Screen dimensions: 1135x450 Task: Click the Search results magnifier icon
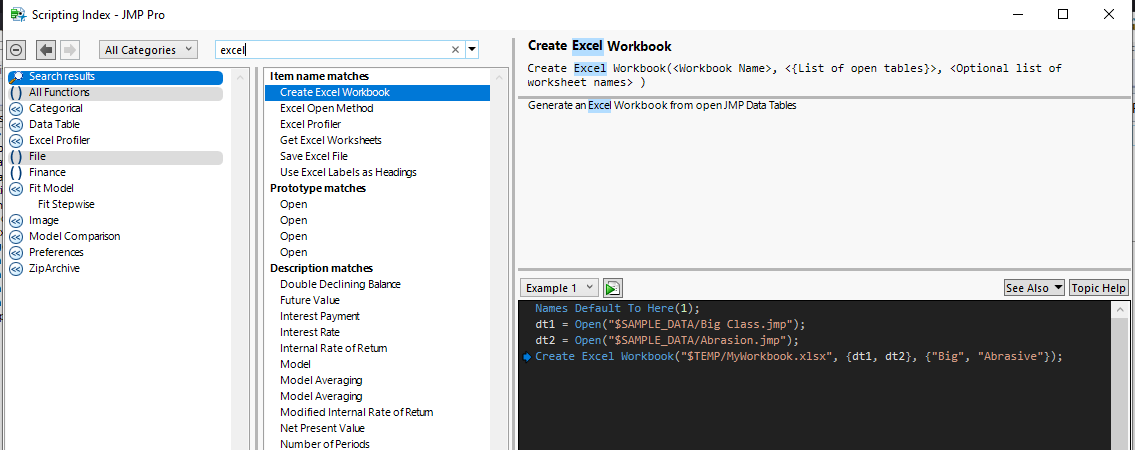click(x=16, y=76)
